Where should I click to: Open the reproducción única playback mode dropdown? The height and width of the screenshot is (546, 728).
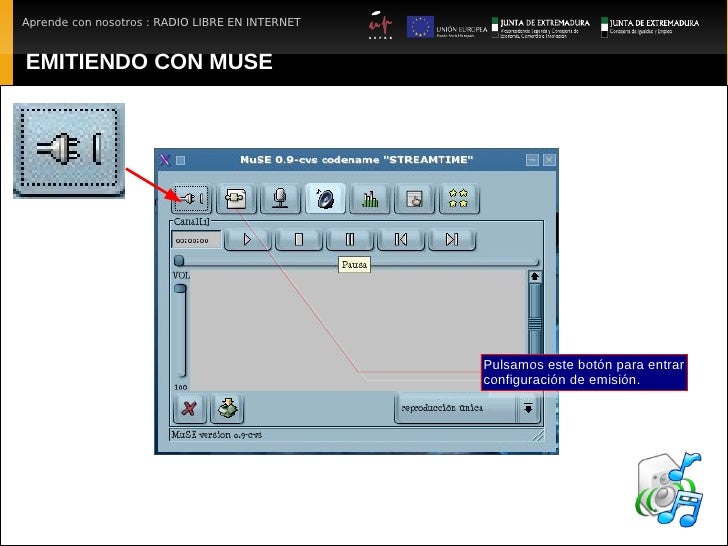pos(467,408)
